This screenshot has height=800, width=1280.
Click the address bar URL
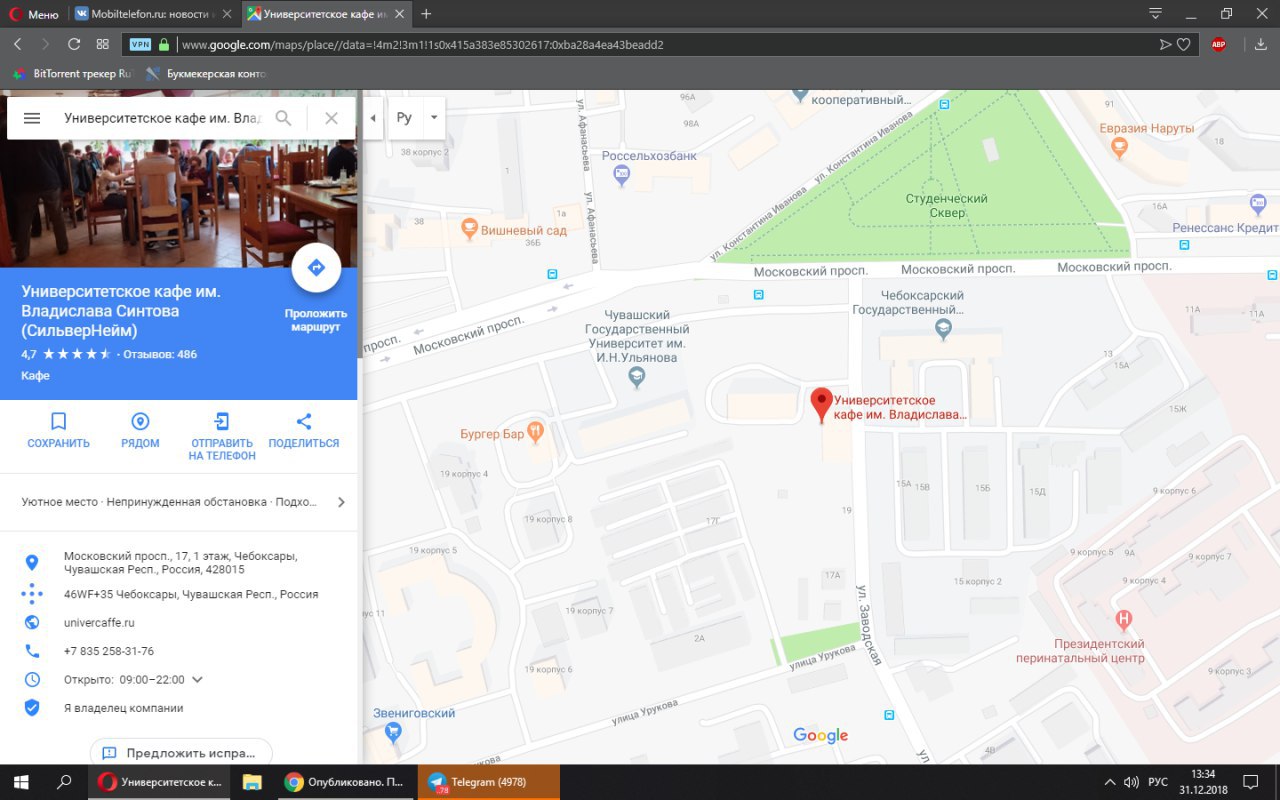point(422,44)
